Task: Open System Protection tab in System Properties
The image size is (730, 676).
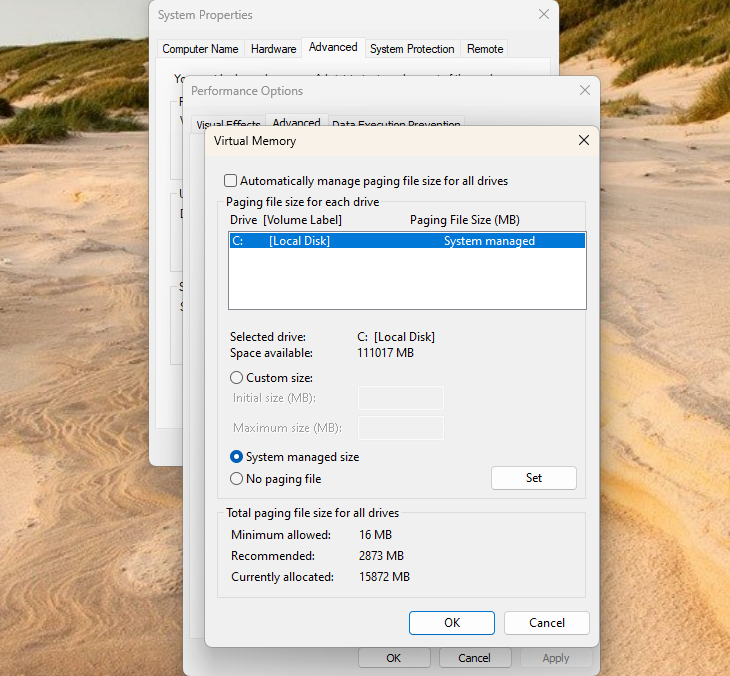Action: 412,49
